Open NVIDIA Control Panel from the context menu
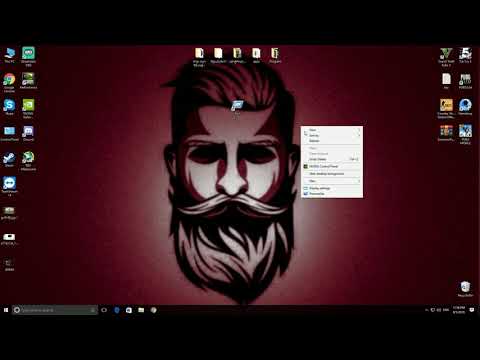 click(332, 166)
